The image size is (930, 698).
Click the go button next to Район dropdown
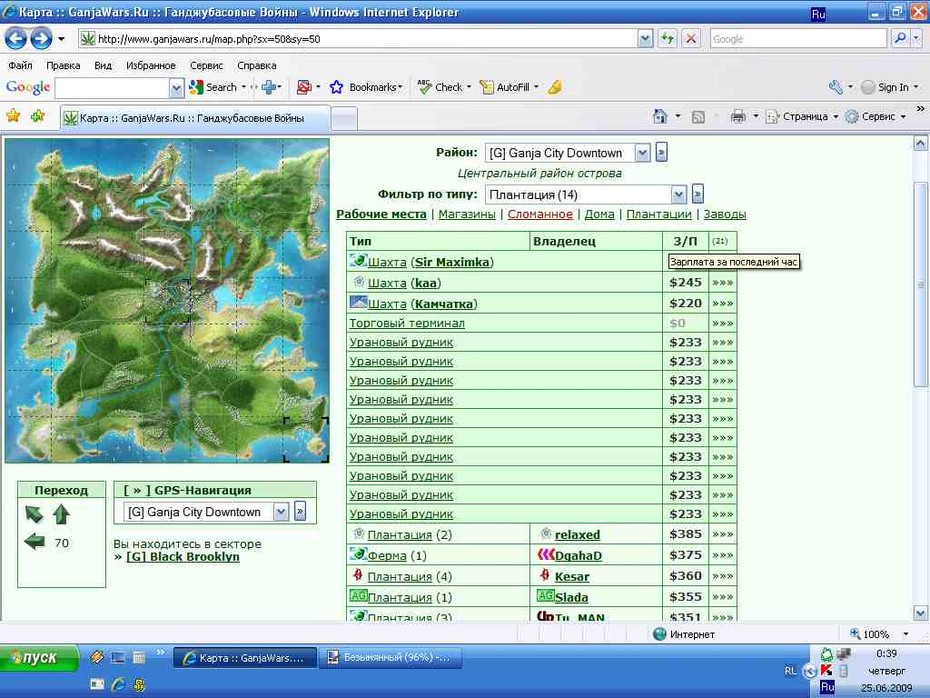pos(661,152)
